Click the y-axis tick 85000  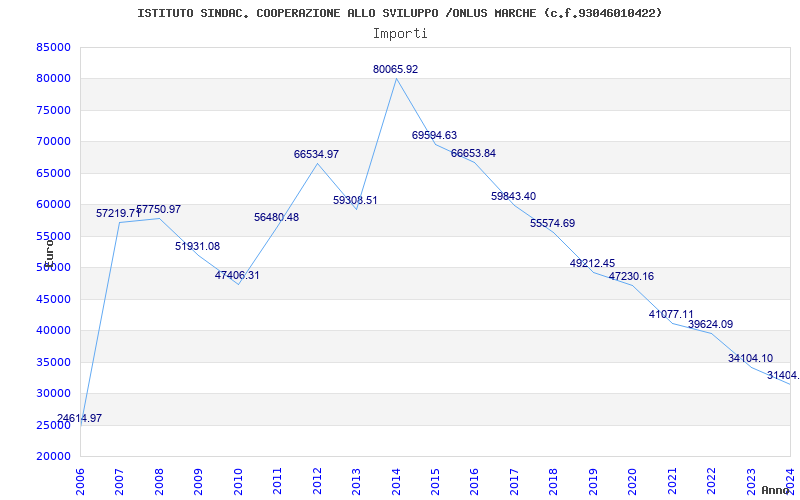click(53, 47)
